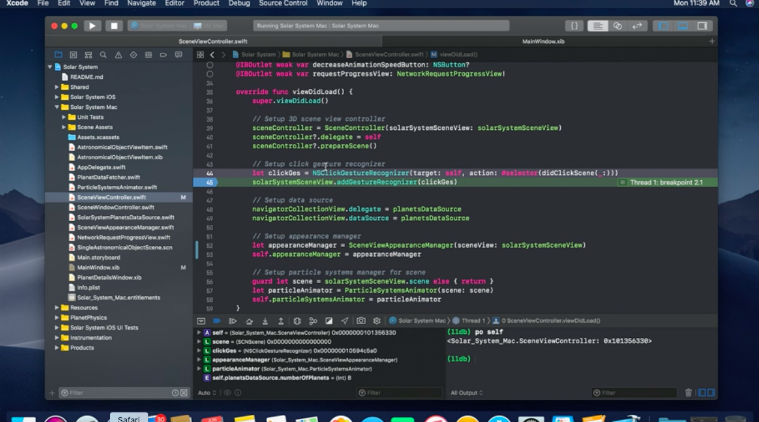759x422 pixels.
Task: Expand the Resources folder
Action: click(57, 307)
